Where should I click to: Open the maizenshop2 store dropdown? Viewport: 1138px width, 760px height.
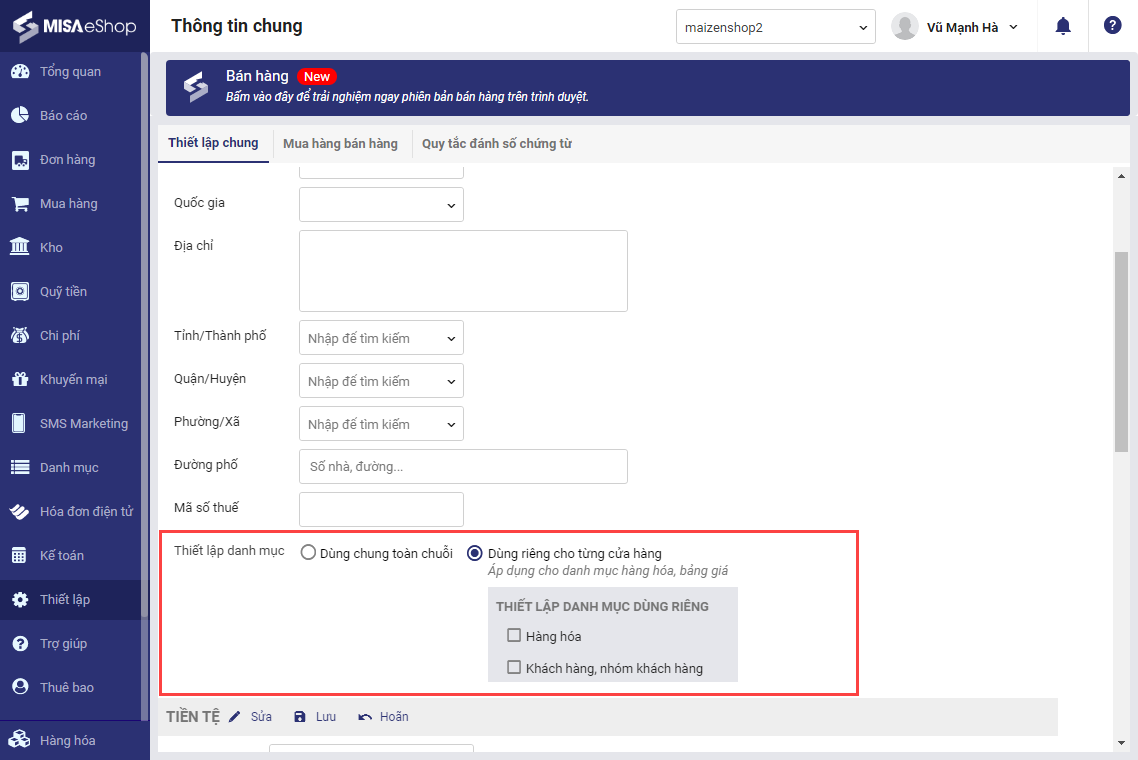[x=775, y=27]
